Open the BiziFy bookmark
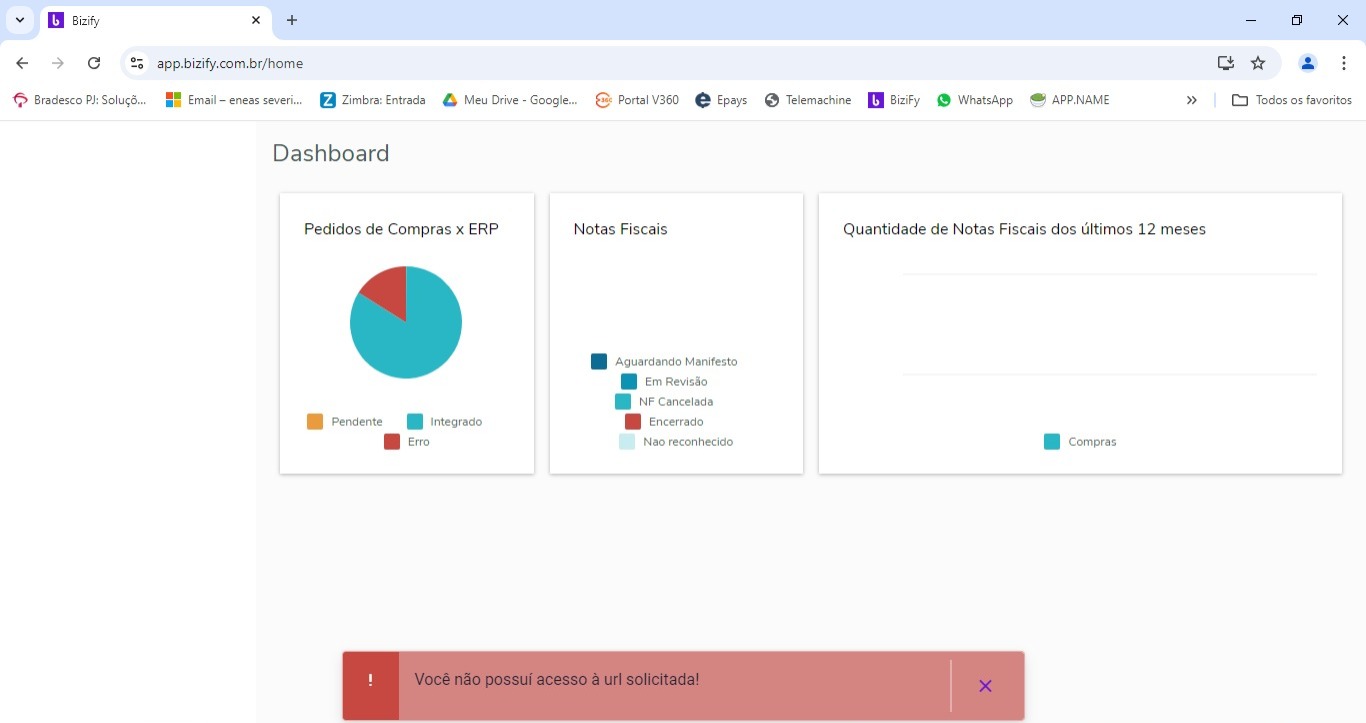The width and height of the screenshot is (1366, 723). pos(894,100)
